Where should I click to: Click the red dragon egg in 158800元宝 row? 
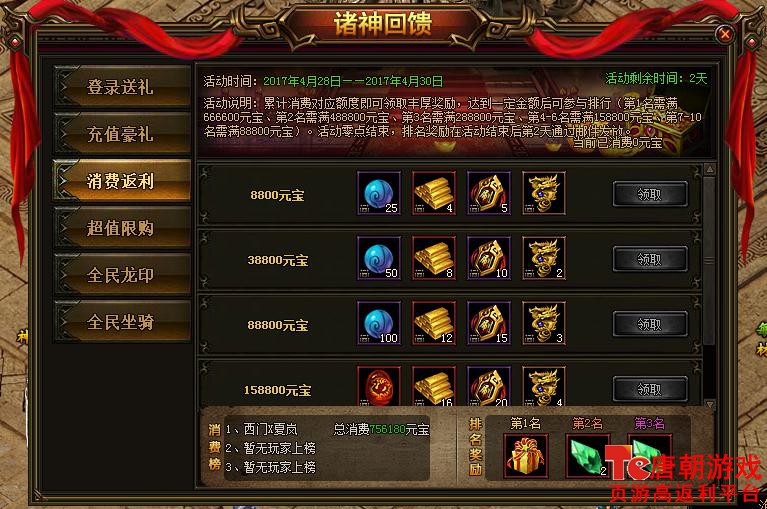tap(379, 386)
